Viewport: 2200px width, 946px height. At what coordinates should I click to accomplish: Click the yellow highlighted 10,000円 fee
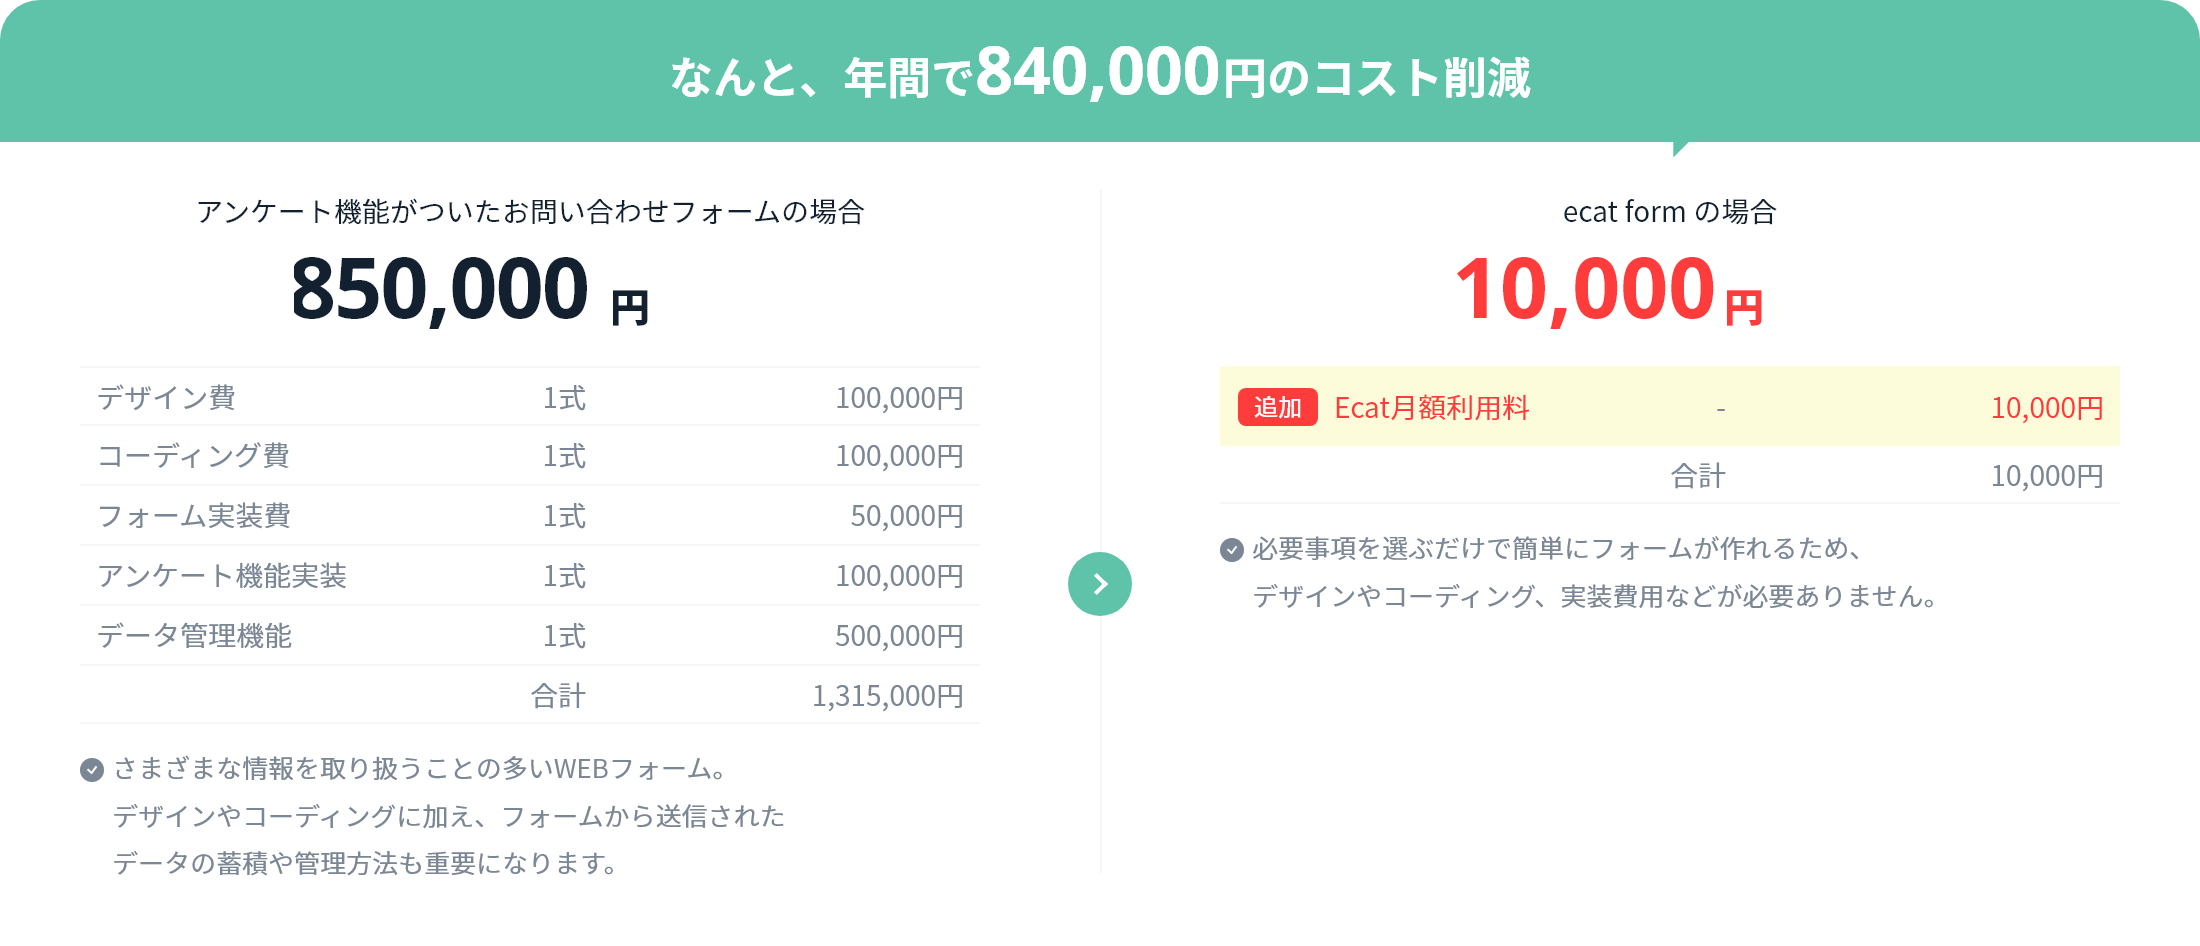(x=2047, y=408)
